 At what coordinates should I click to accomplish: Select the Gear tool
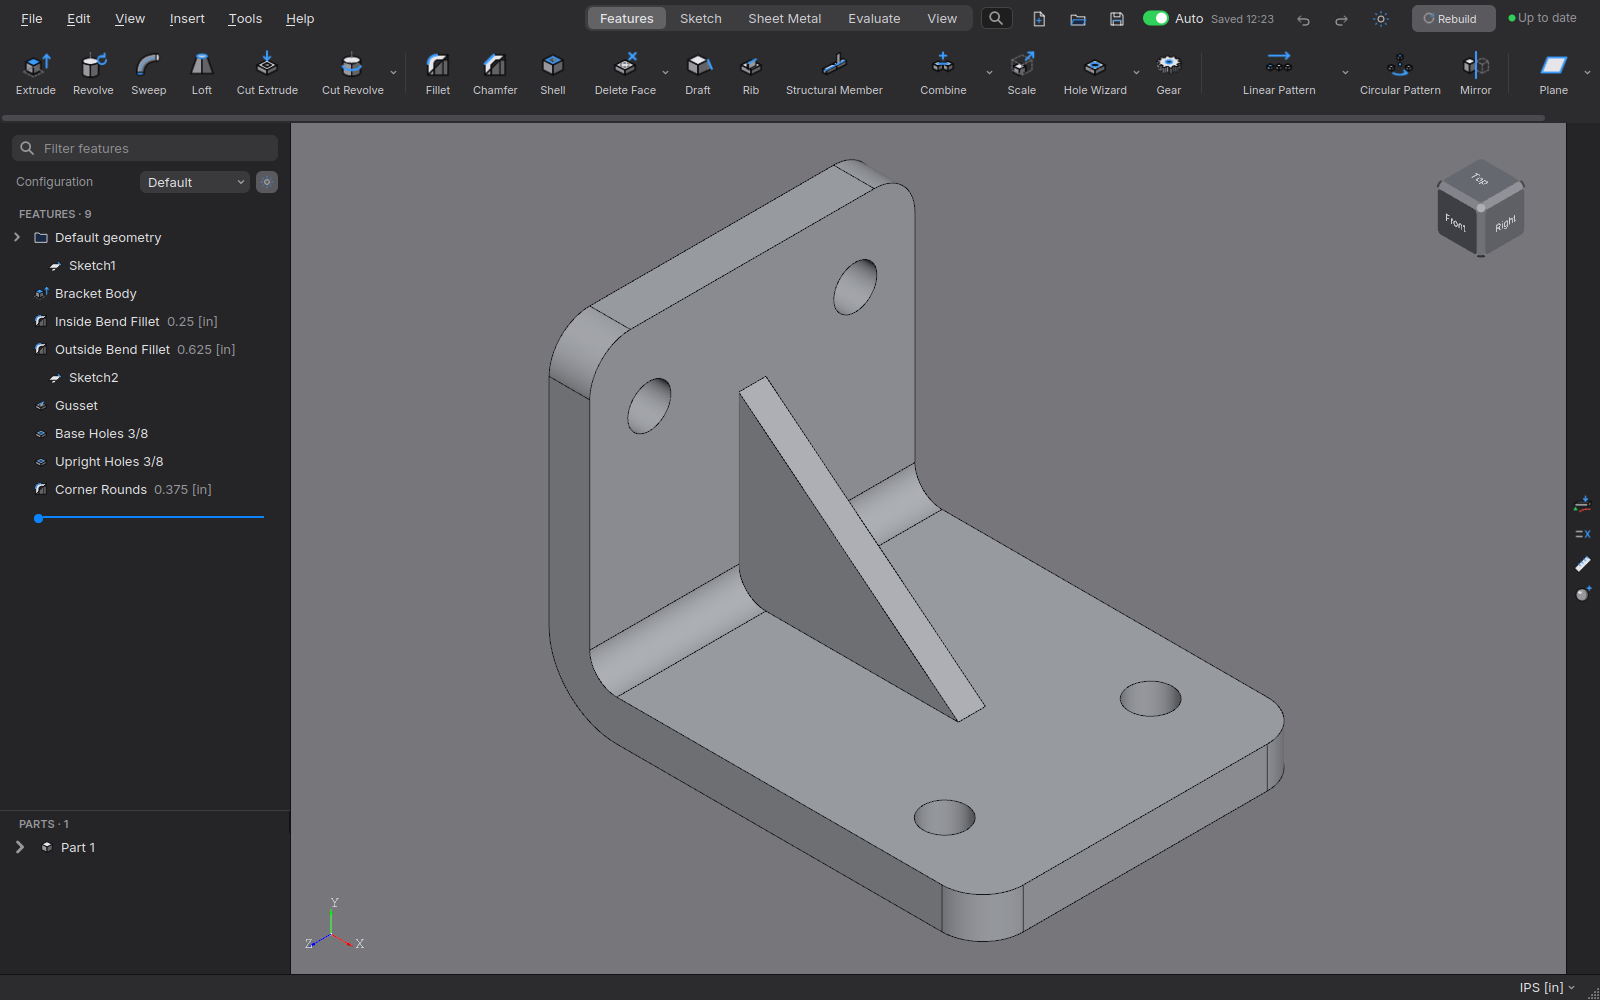tap(1169, 75)
